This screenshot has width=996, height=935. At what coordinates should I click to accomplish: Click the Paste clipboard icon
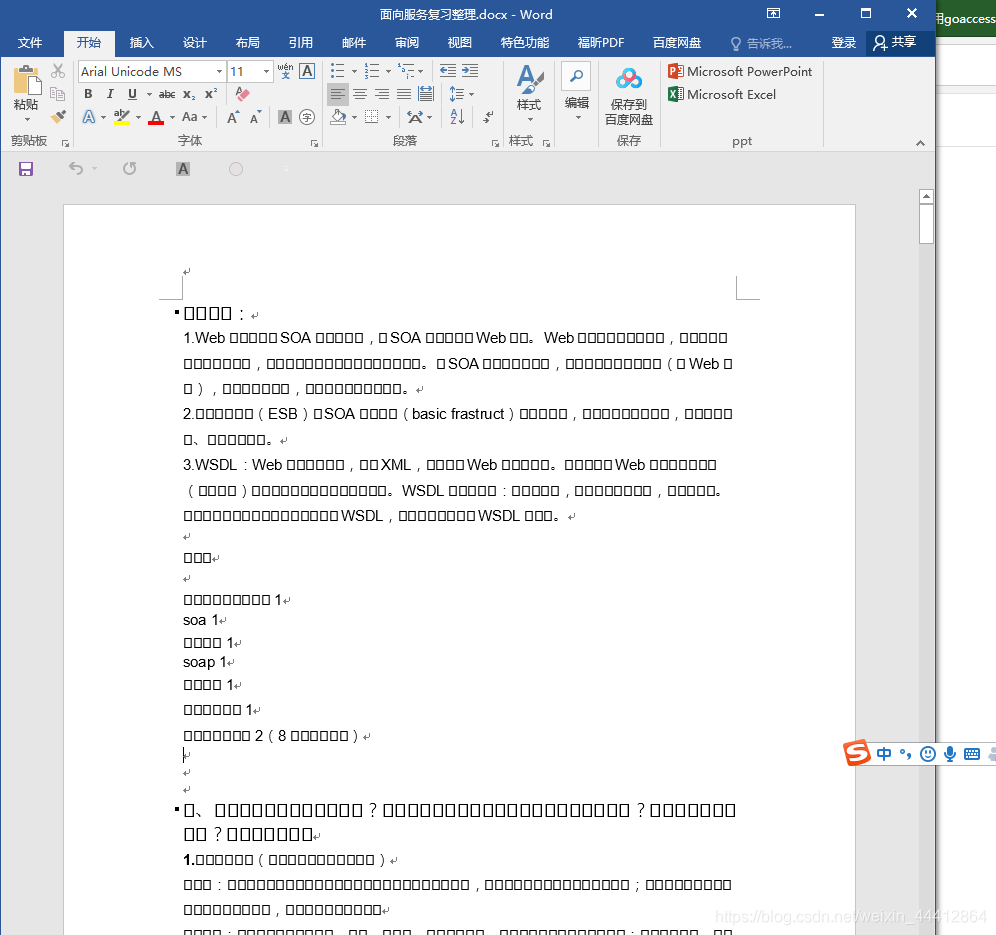(26, 80)
